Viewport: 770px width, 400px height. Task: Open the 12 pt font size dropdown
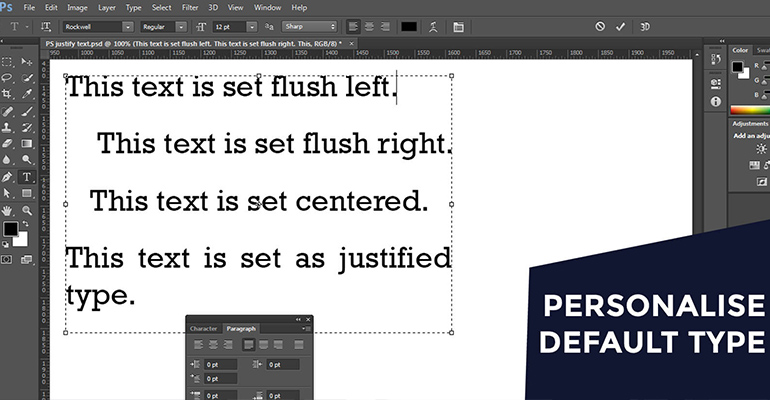[x=251, y=27]
